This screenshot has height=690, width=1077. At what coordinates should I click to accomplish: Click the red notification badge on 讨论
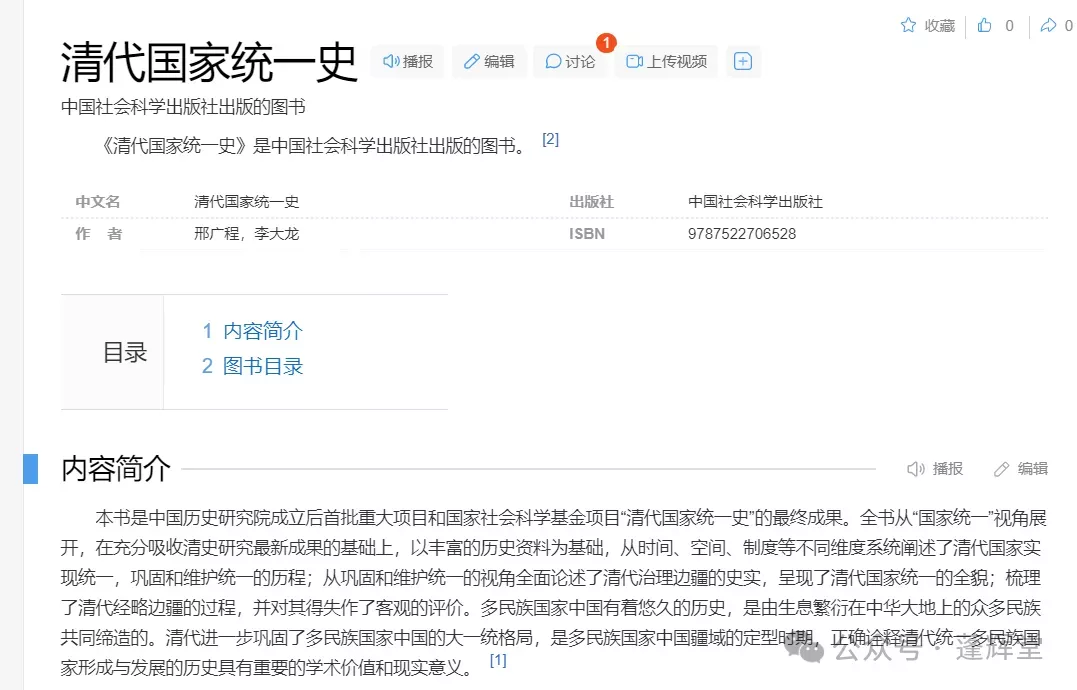click(606, 43)
